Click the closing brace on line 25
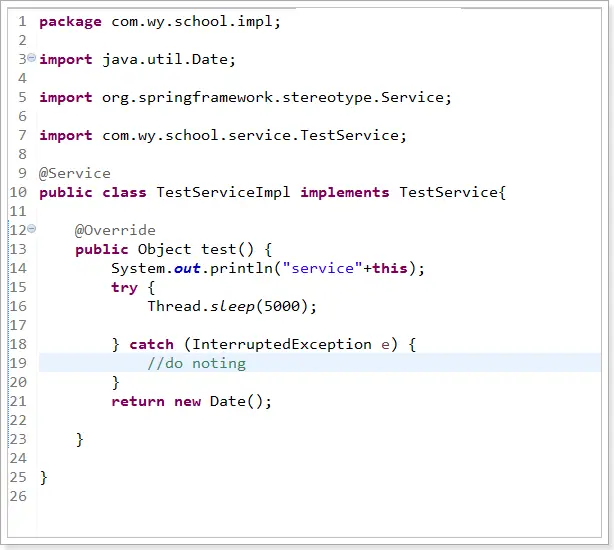Screen dimensions: 614x550 (x=43, y=478)
